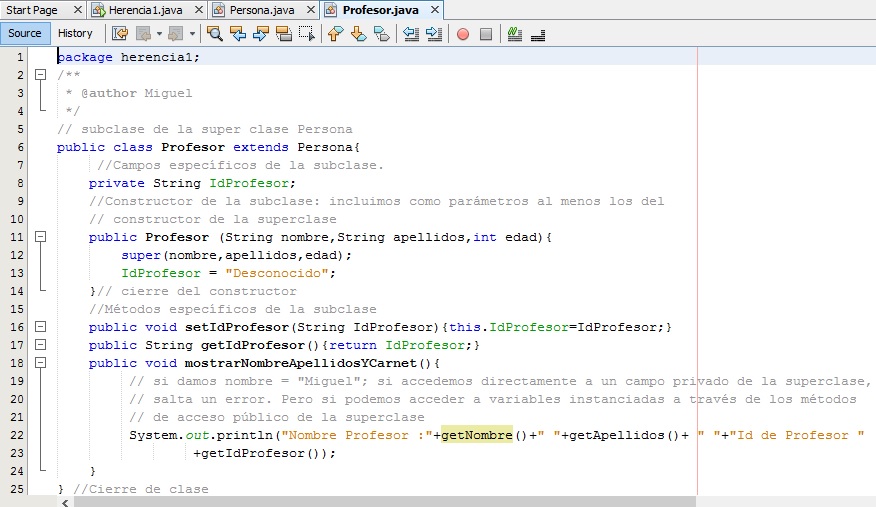Click Find Previous Occurrence icon

238,33
